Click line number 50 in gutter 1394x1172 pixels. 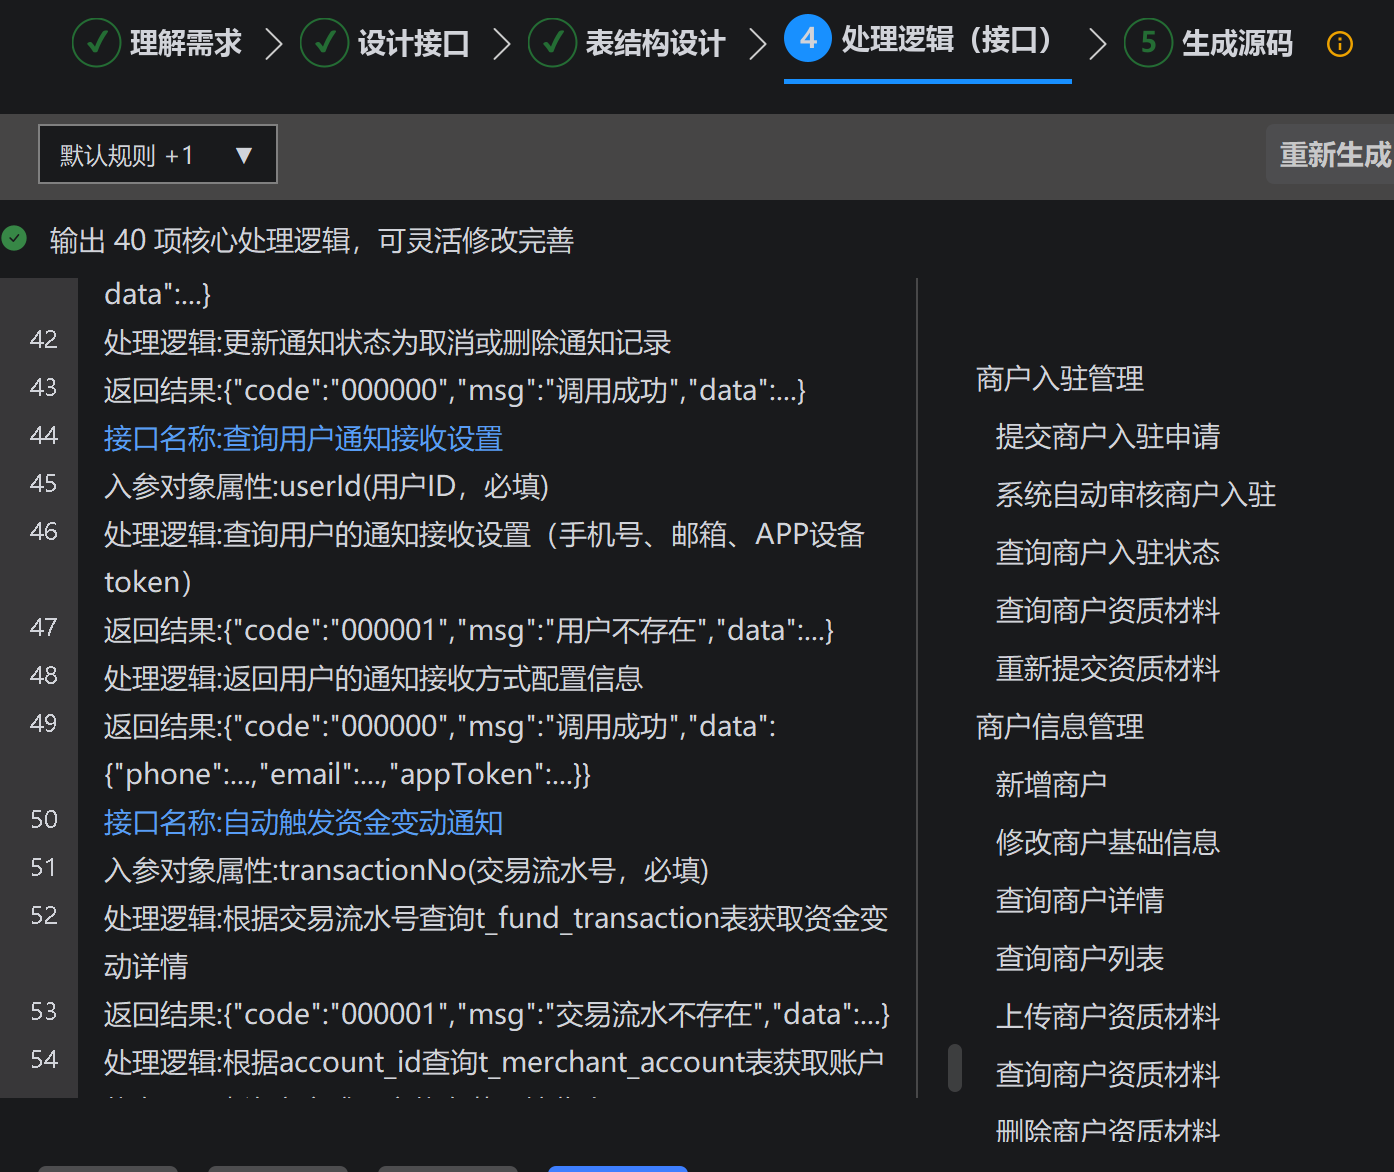tap(44, 820)
